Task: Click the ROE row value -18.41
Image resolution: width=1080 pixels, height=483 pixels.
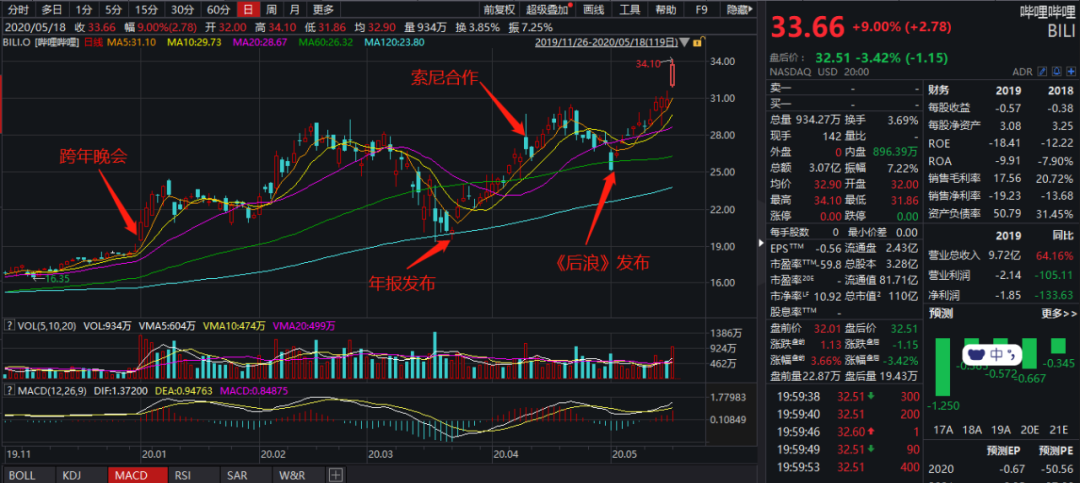Action: 1007,143
